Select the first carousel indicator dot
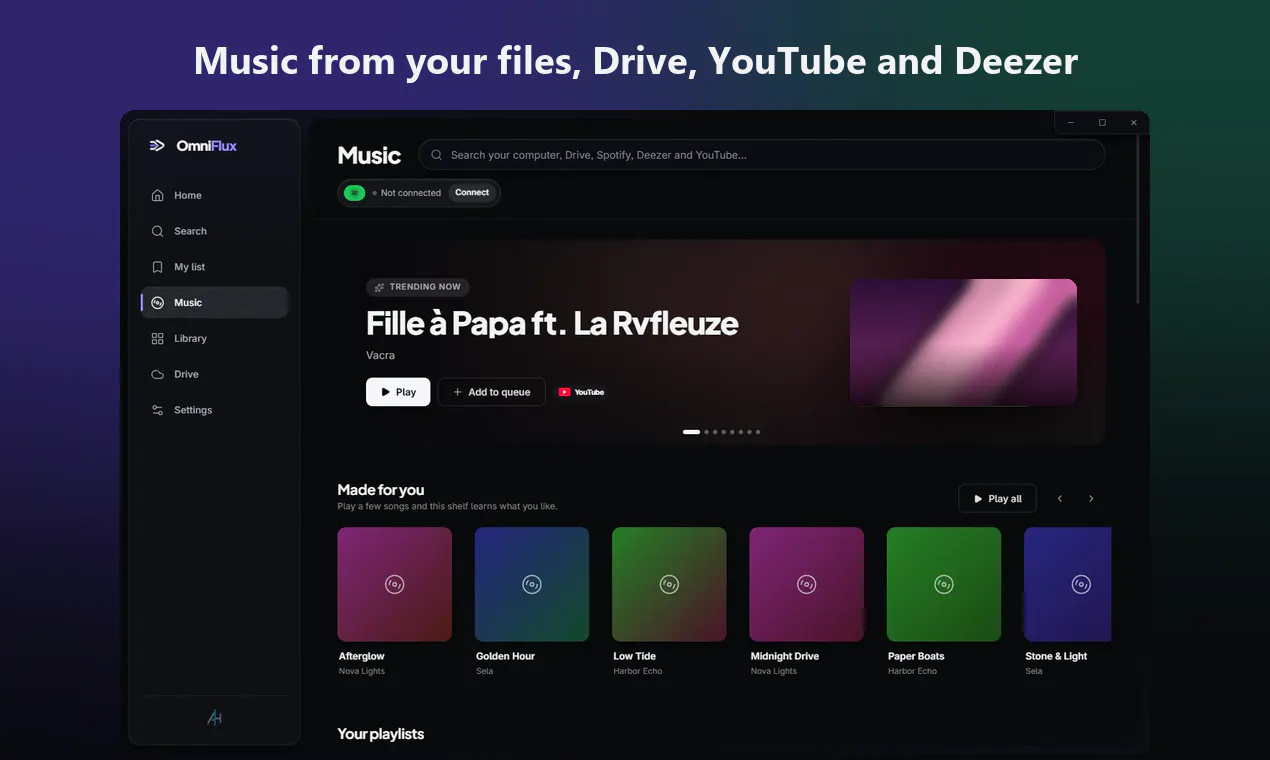 (691, 432)
